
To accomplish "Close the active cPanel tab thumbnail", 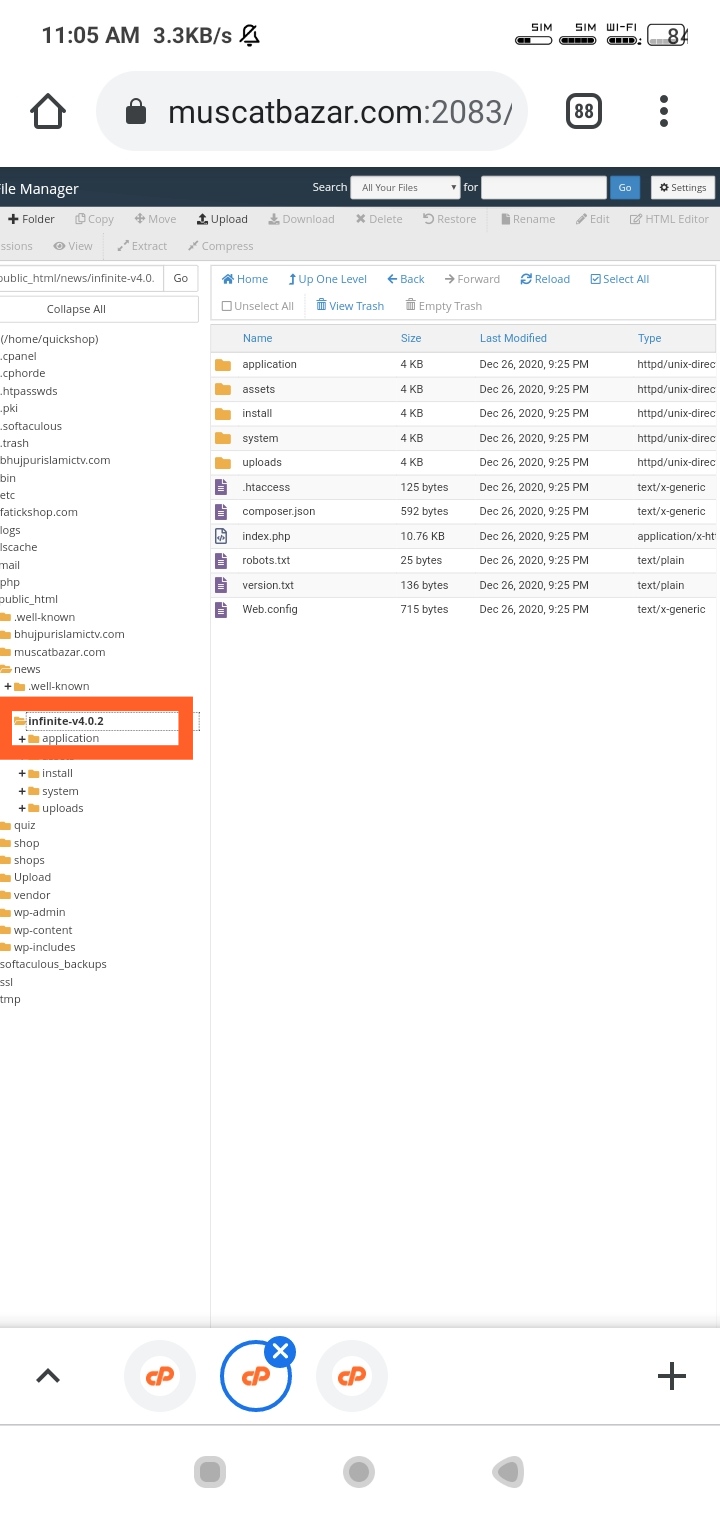I will (281, 1352).
